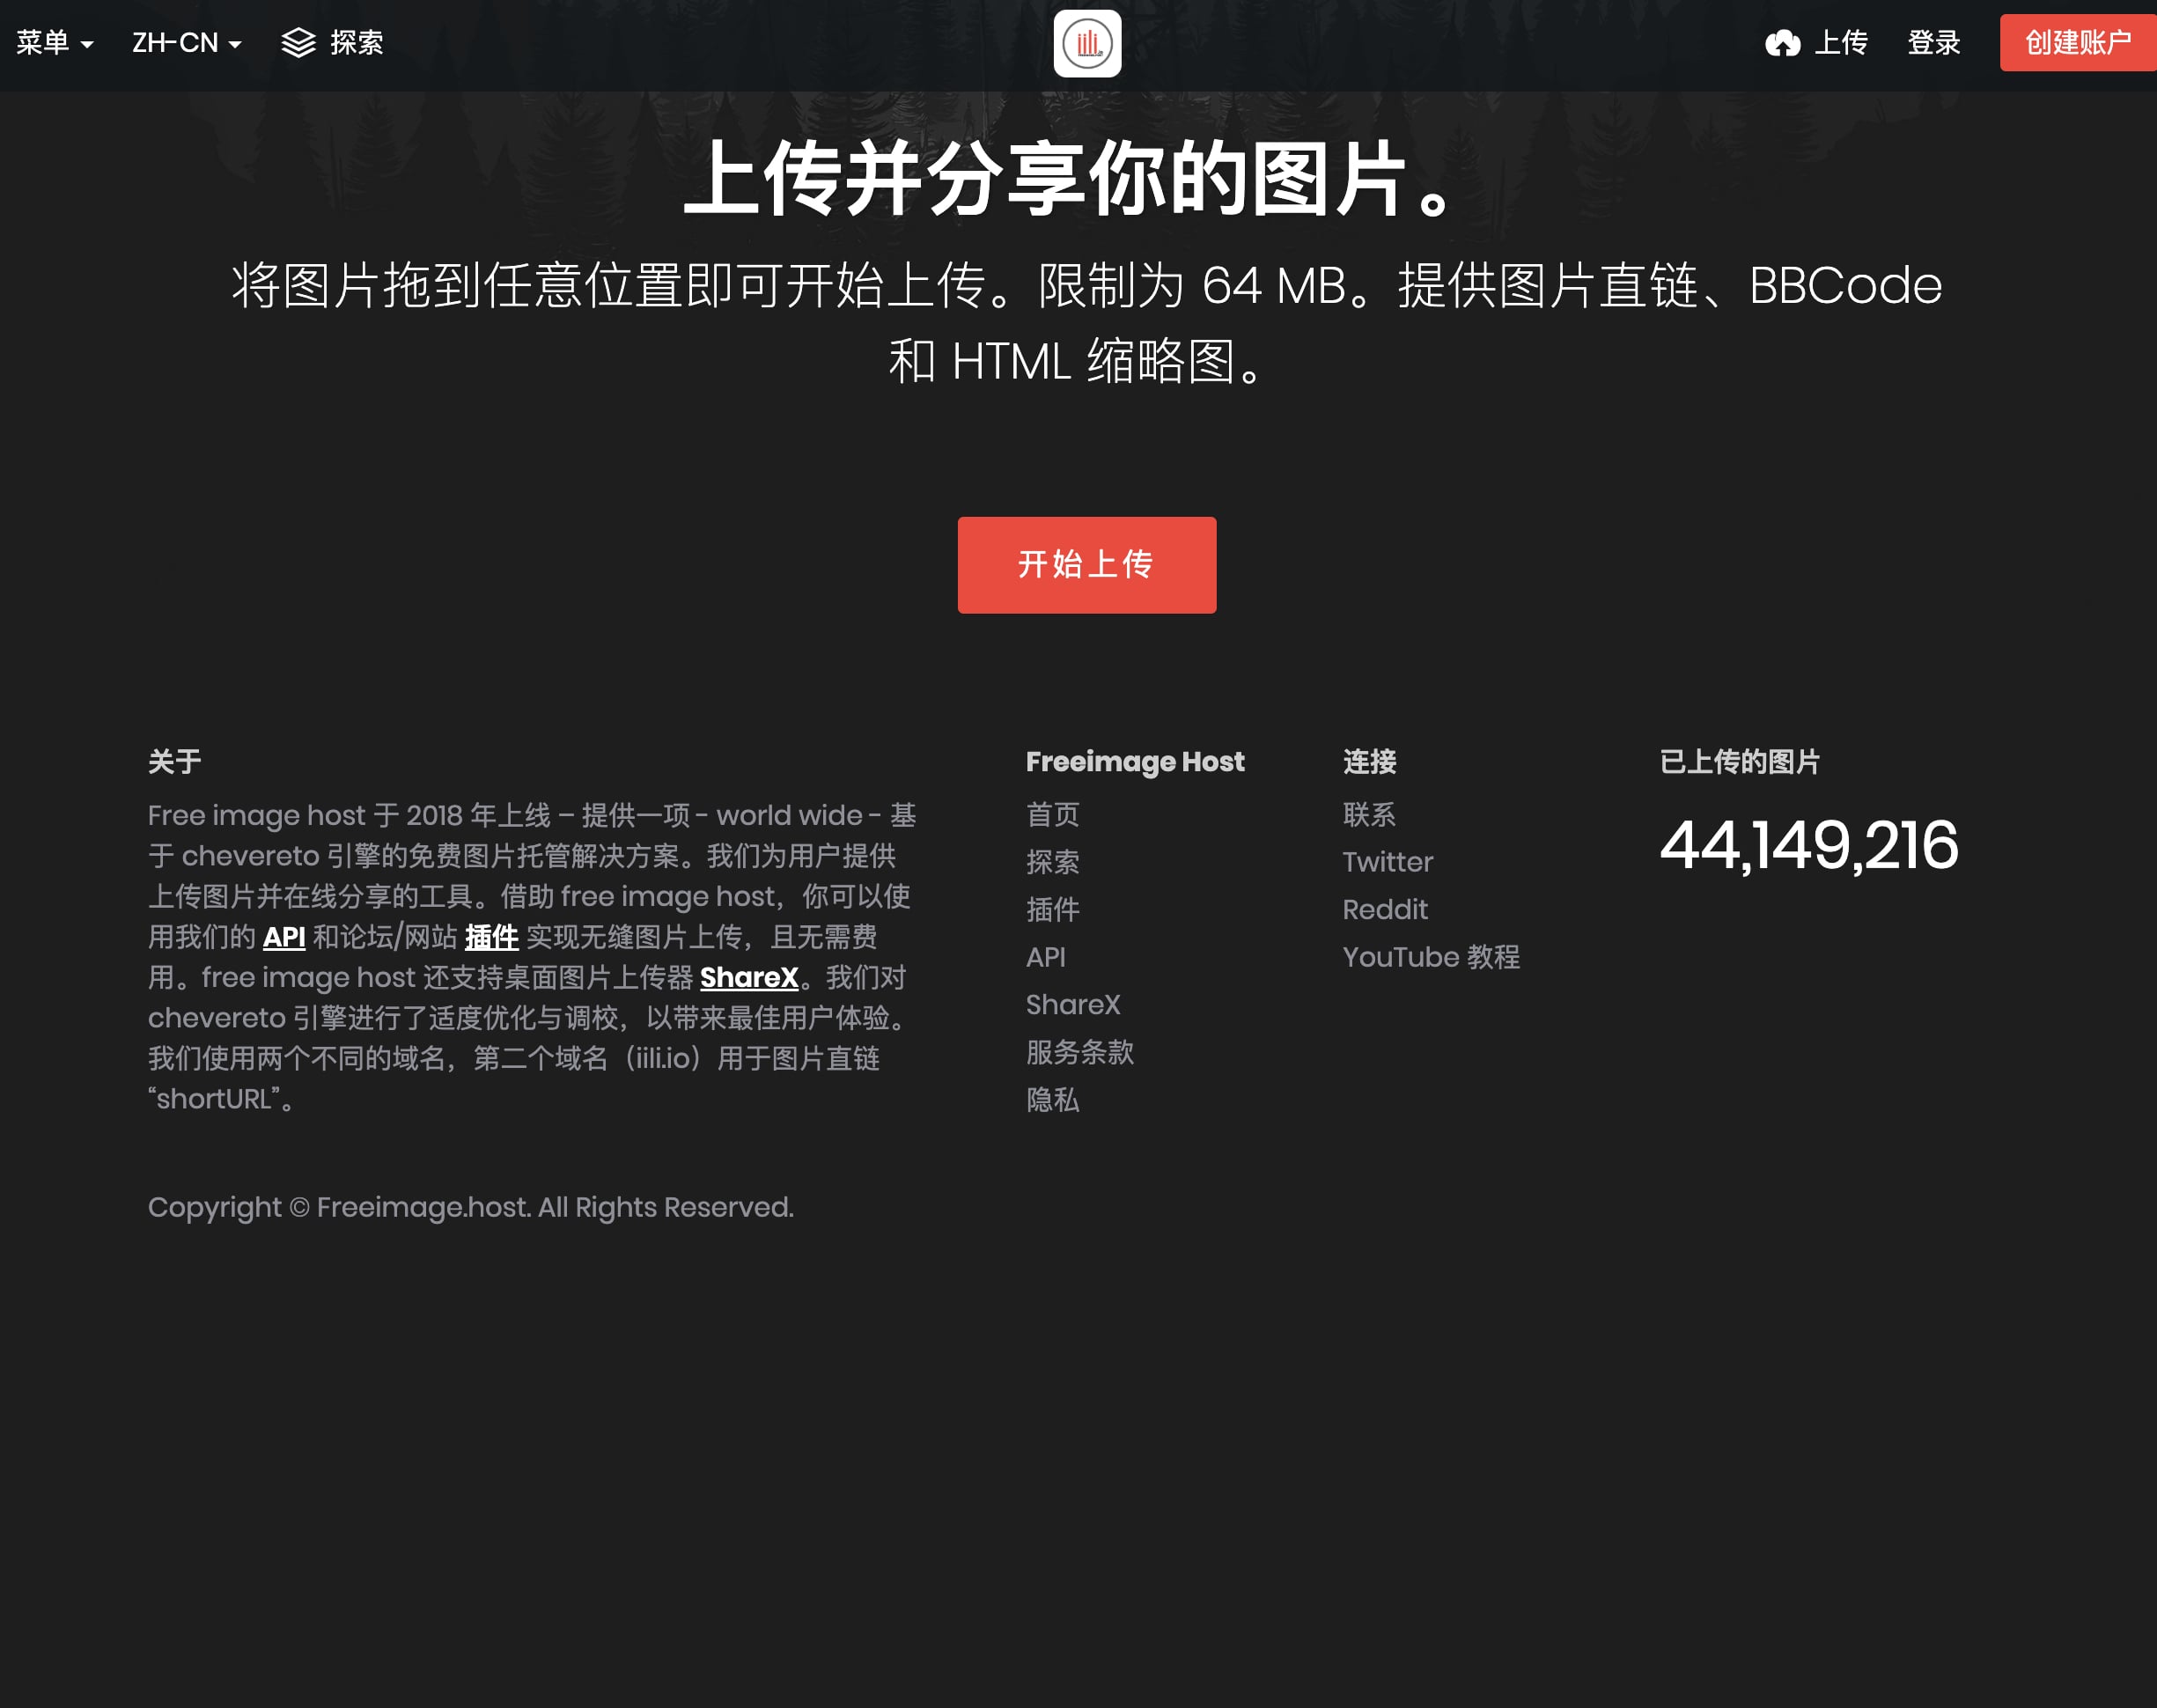2157x1708 pixels.
Task: Click the Copyright Freeimage.host footer text
Action: [471, 1207]
